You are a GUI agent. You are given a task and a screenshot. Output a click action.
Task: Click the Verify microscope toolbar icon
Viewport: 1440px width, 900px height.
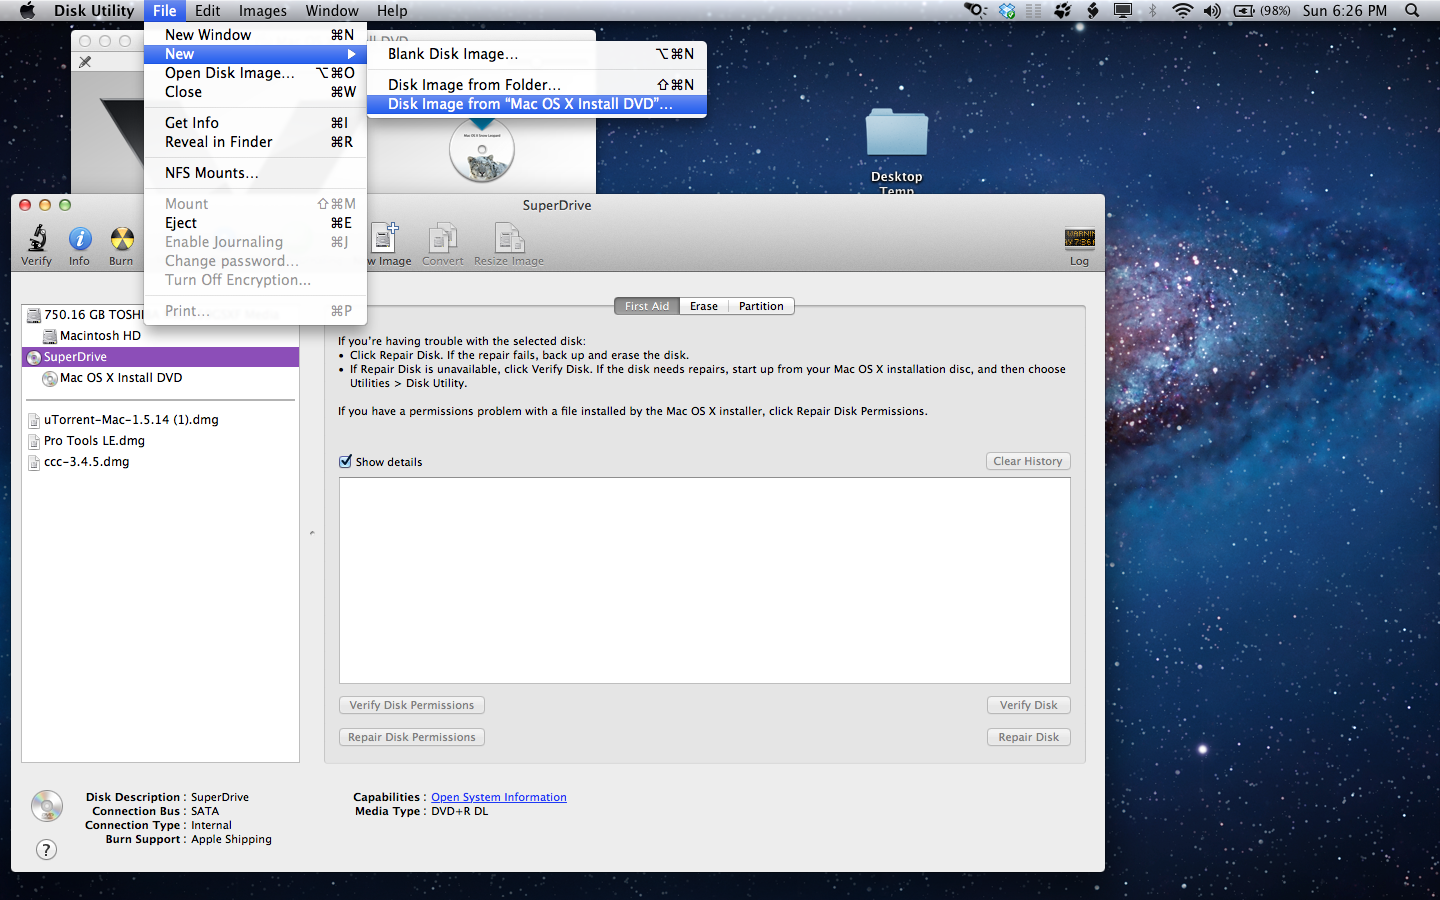(37, 239)
